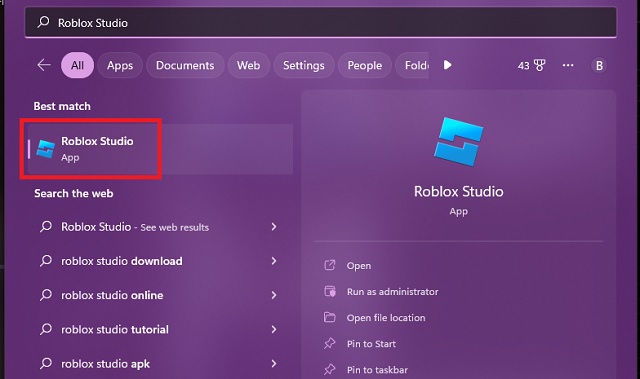Image resolution: width=640 pixels, height=379 pixels.
Task: Expand 'Roblox Studio - See web results' chevron
Action: coord(274,226)
